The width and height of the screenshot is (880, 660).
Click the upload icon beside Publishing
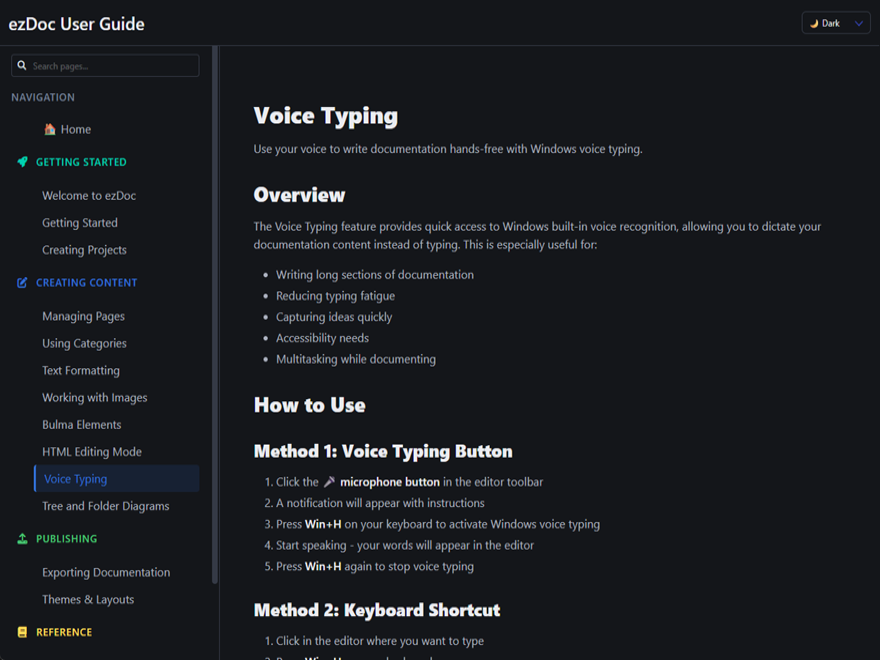(x=22, y=539)
